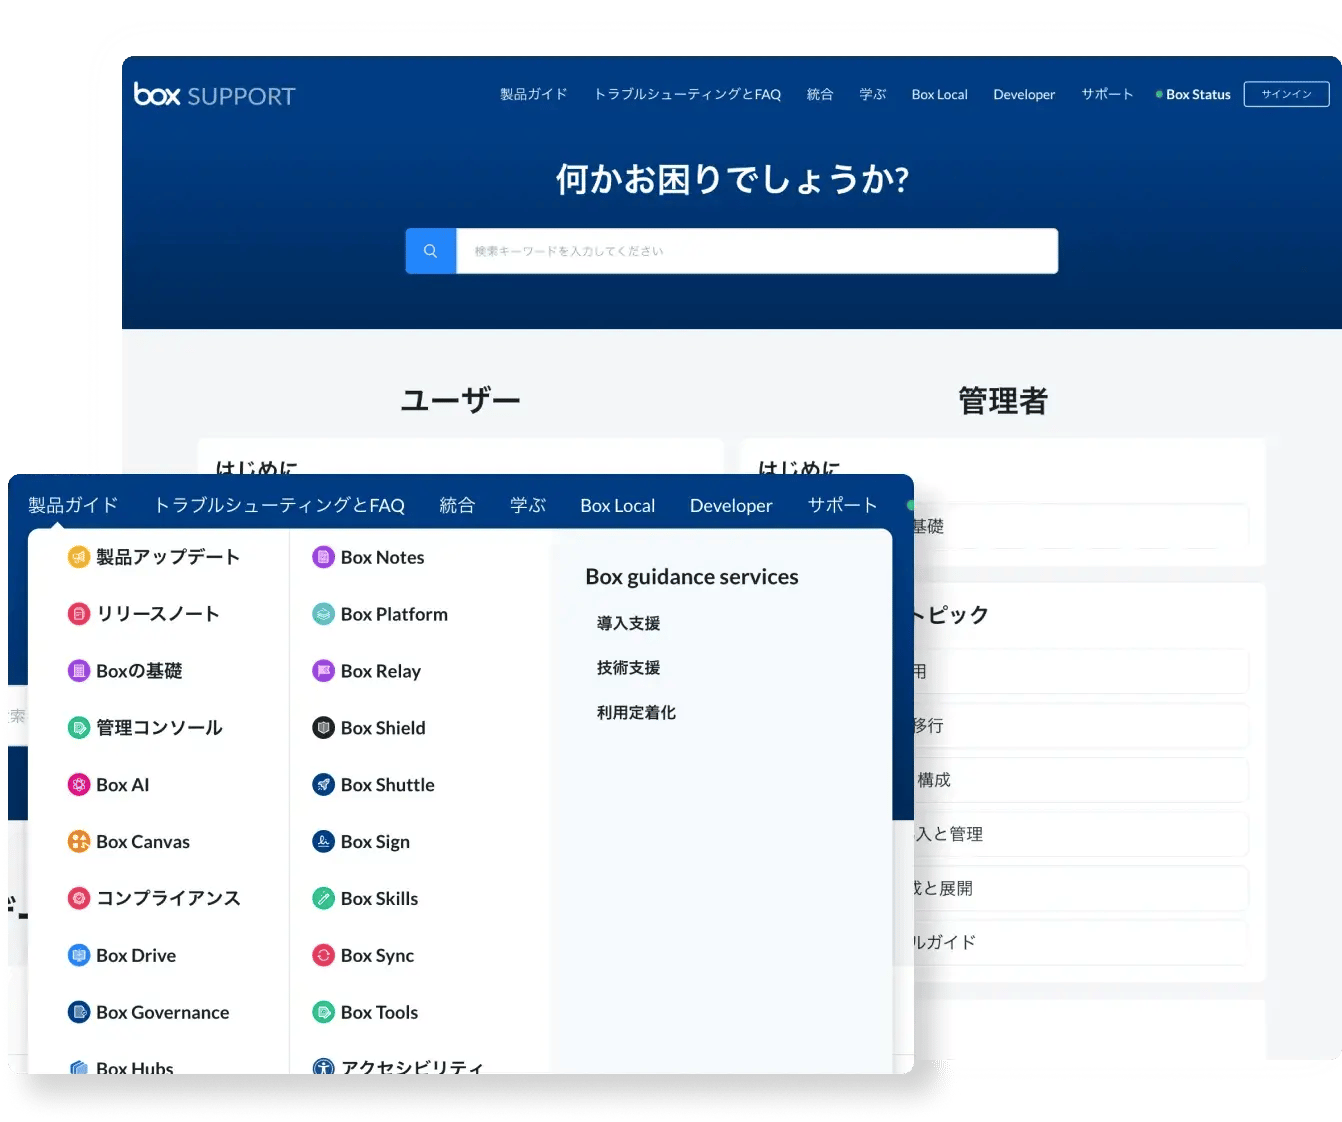Click the Box Canvas icon
This screenshot has height=1122, width=1342.
point(78,841)
